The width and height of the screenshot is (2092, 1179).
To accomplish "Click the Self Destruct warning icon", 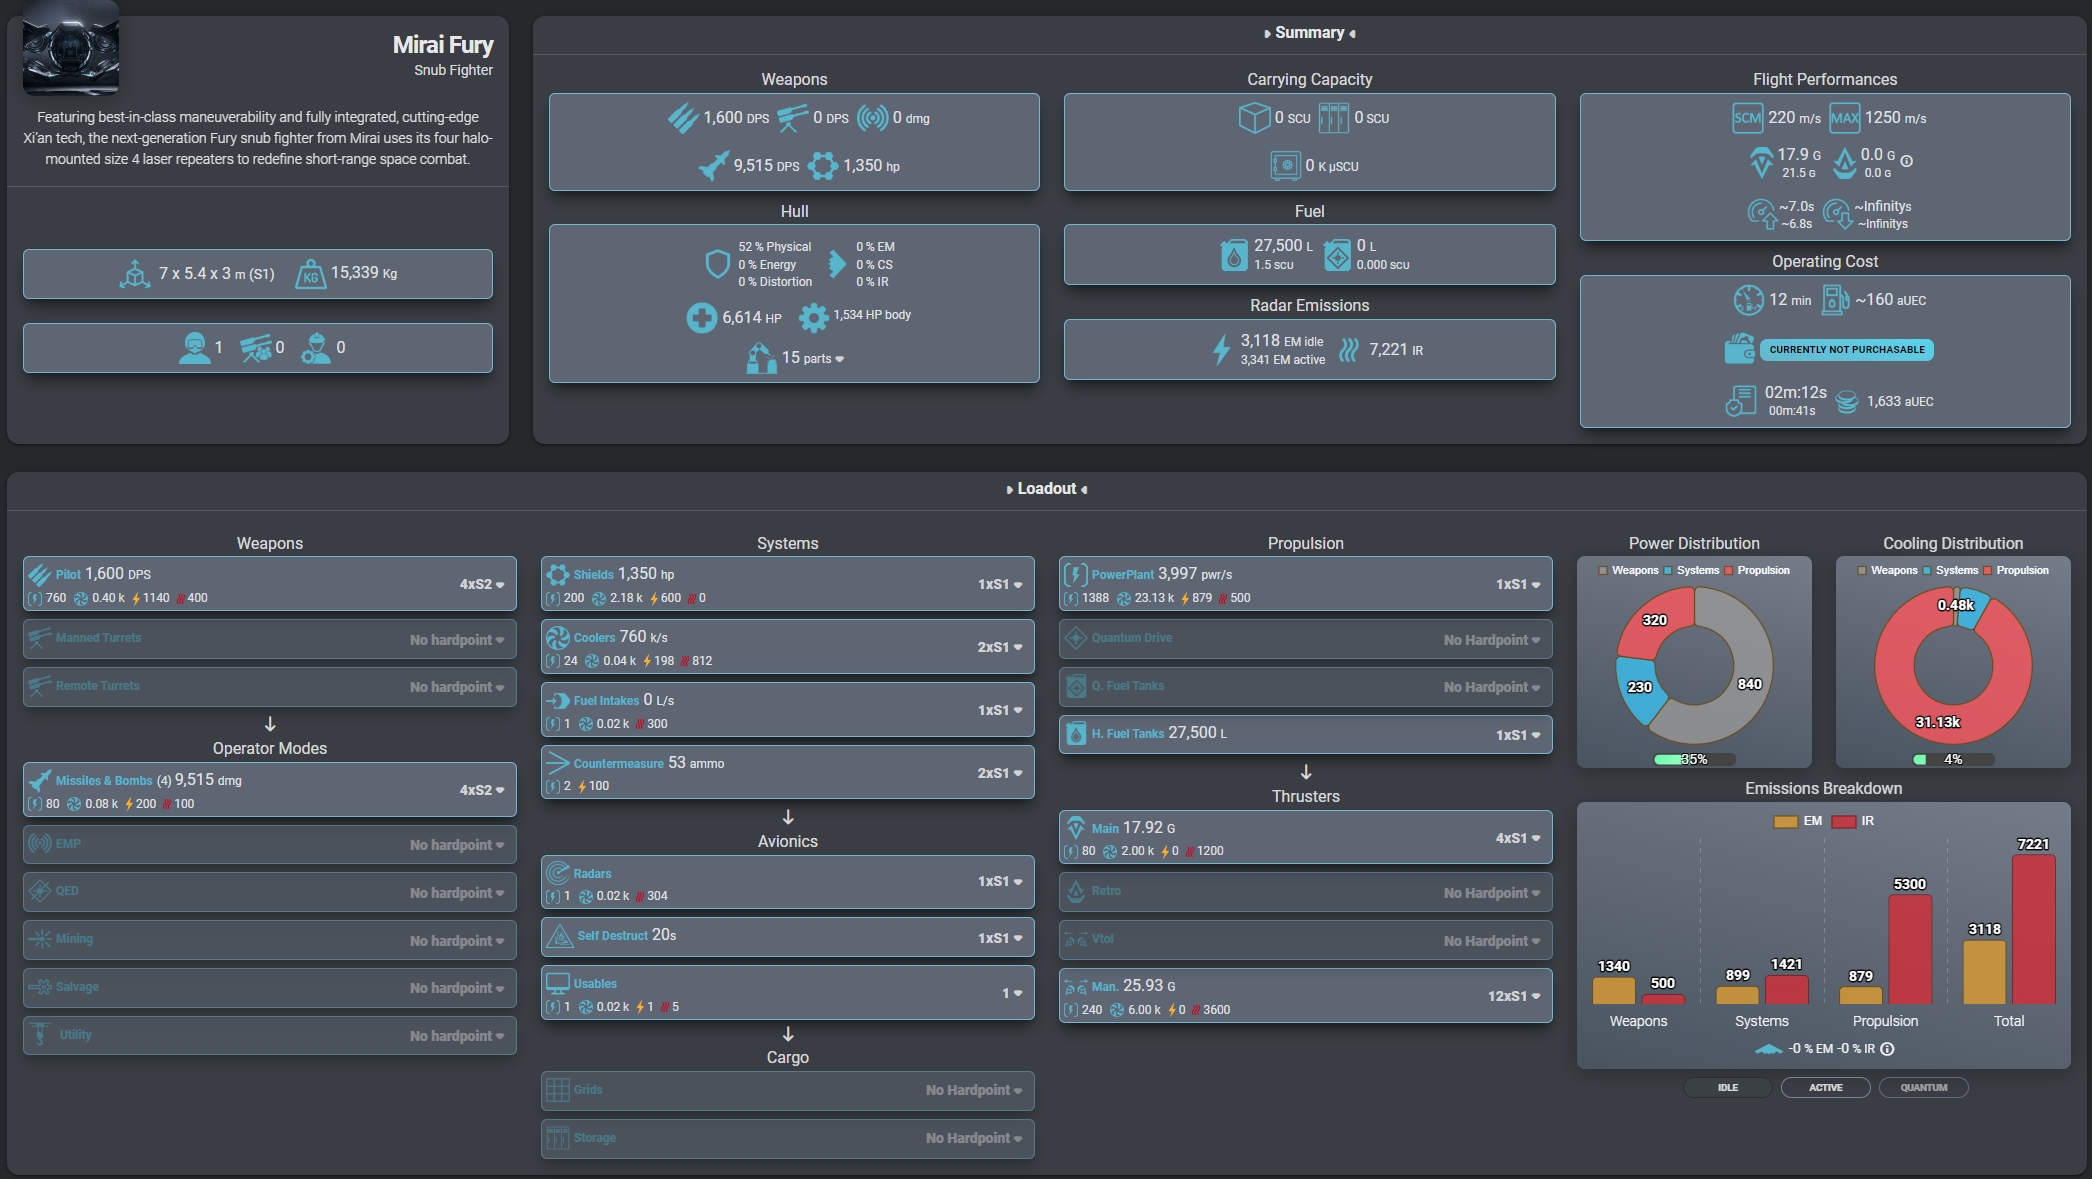I will pyautogui.click(x=559, y=936).
